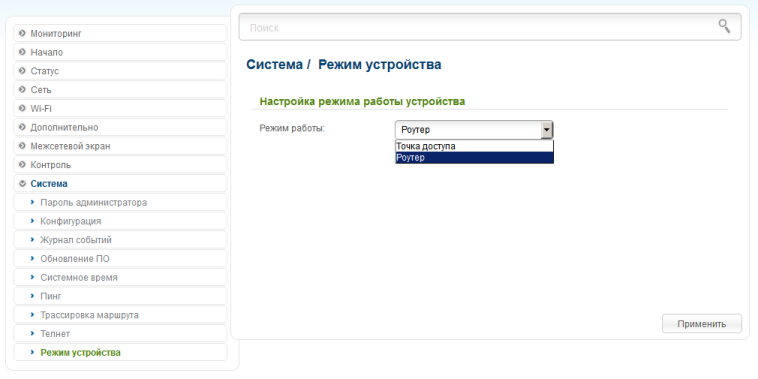Collapse the Система section via its arrow icon

point(22,184)
